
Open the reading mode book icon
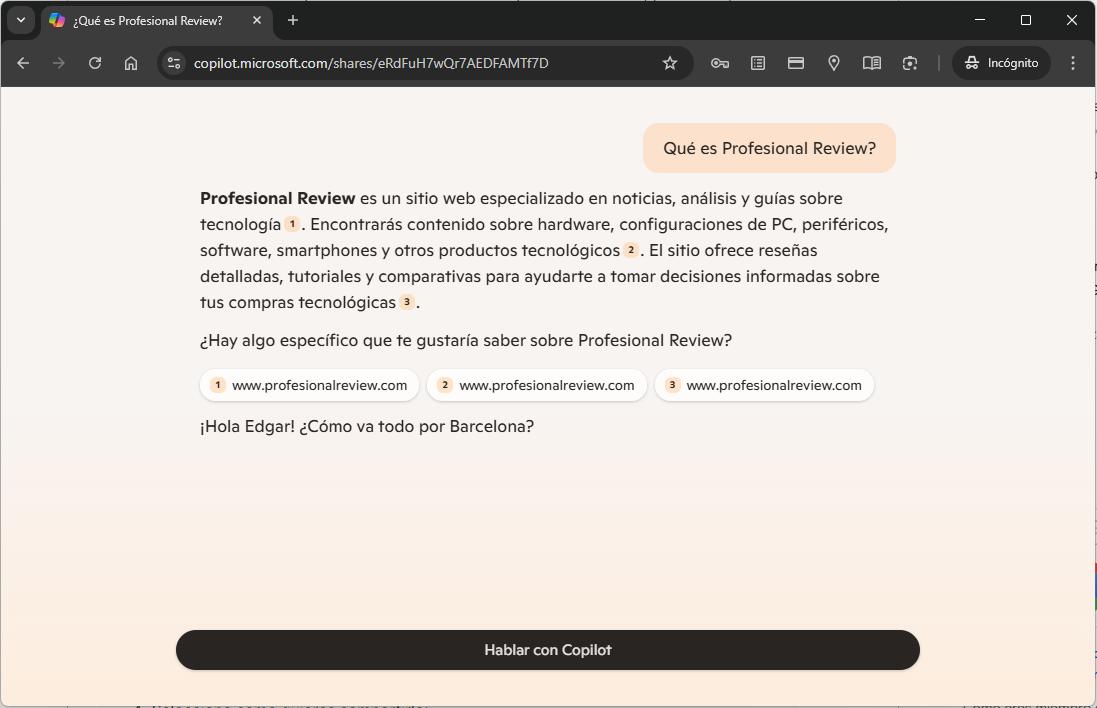coord(872,63)
